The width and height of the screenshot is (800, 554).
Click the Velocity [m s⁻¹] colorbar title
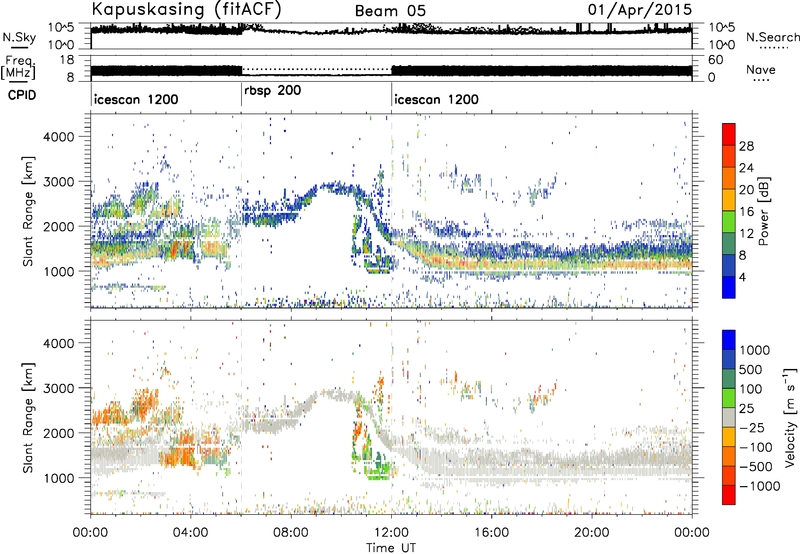(790, 417)
